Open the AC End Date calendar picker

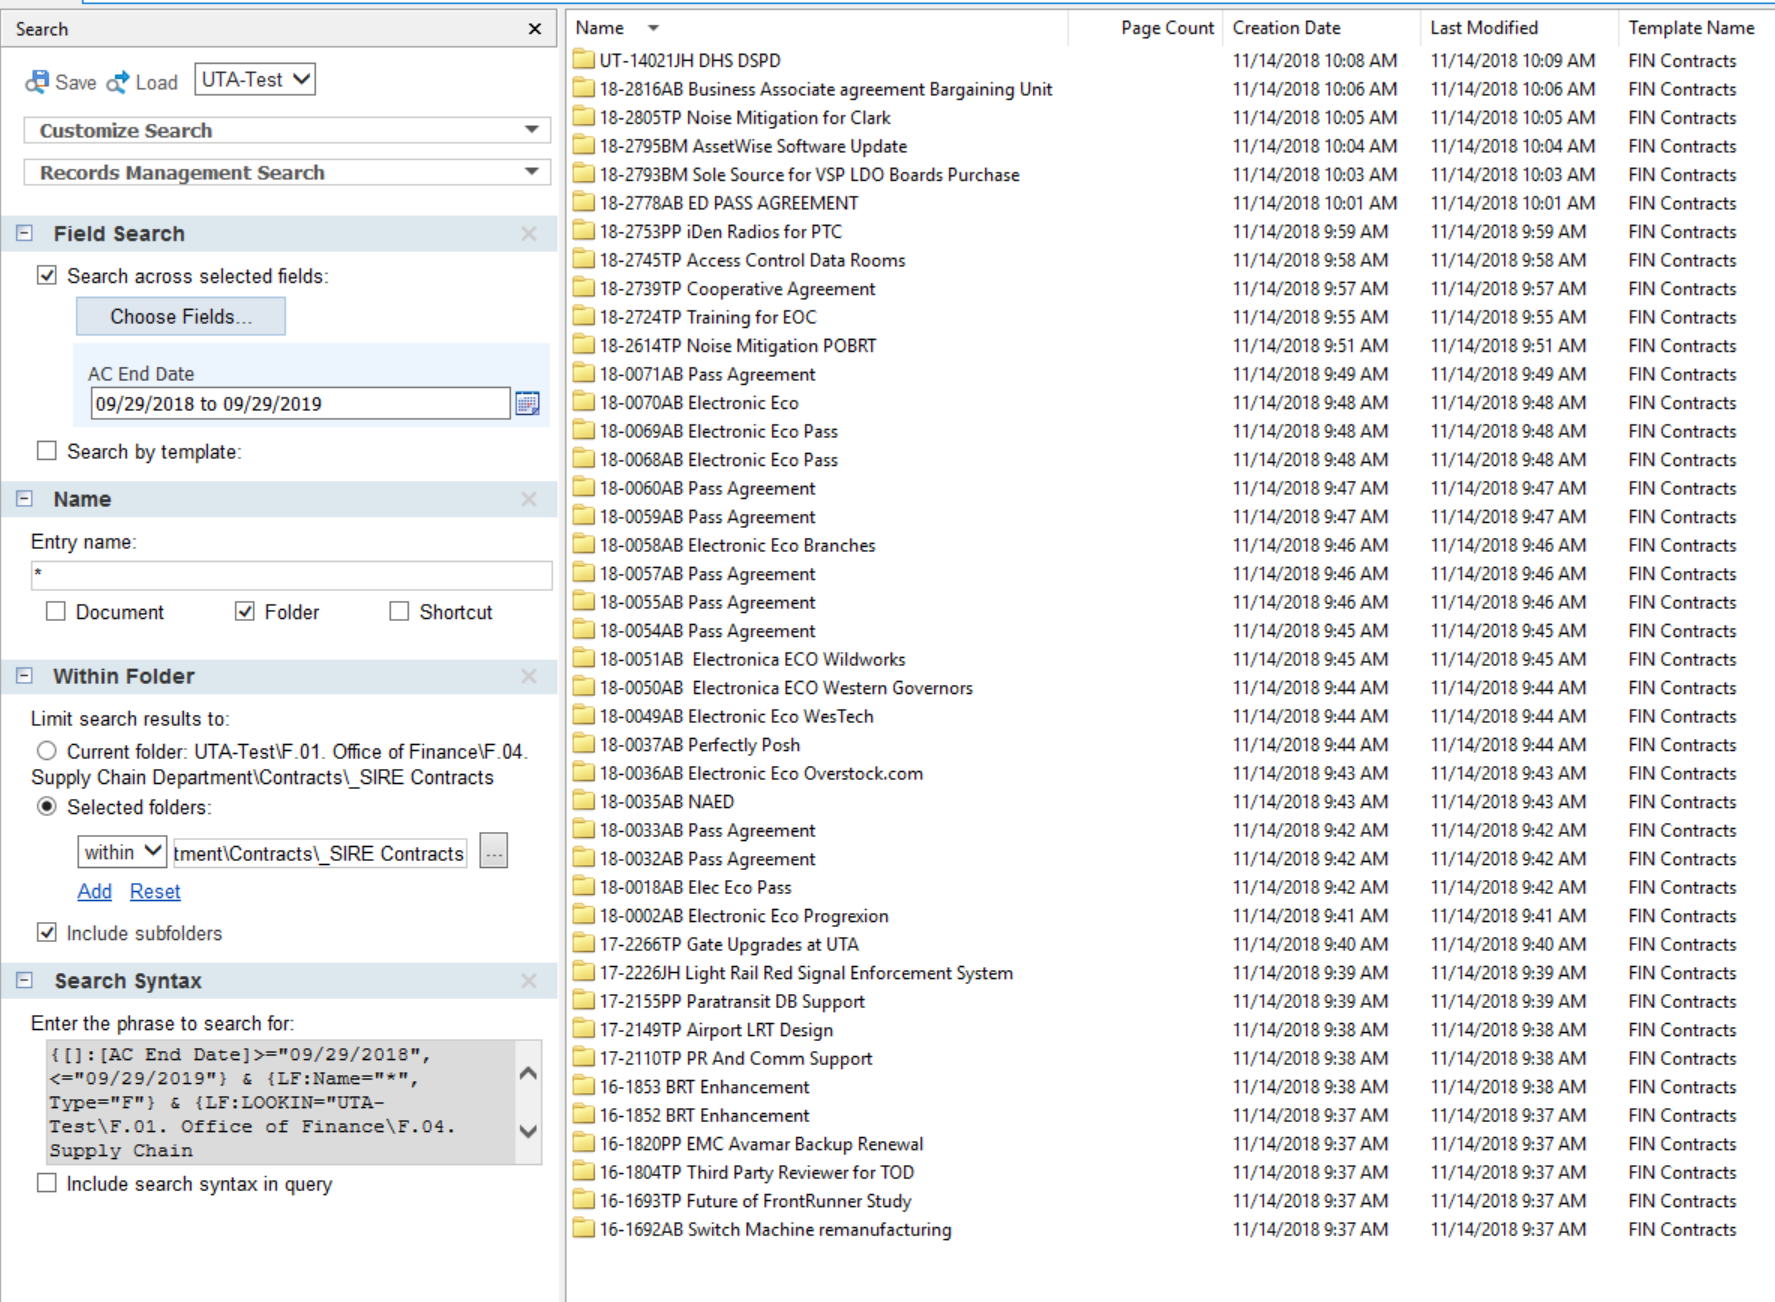(x=527, y=403)
